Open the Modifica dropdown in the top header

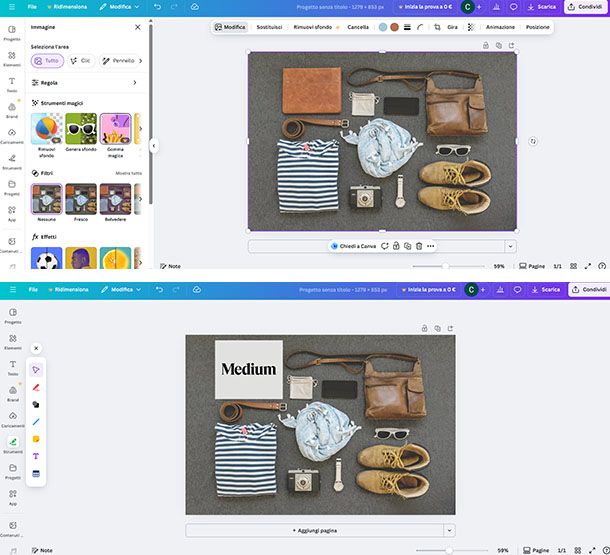[119, 7]
